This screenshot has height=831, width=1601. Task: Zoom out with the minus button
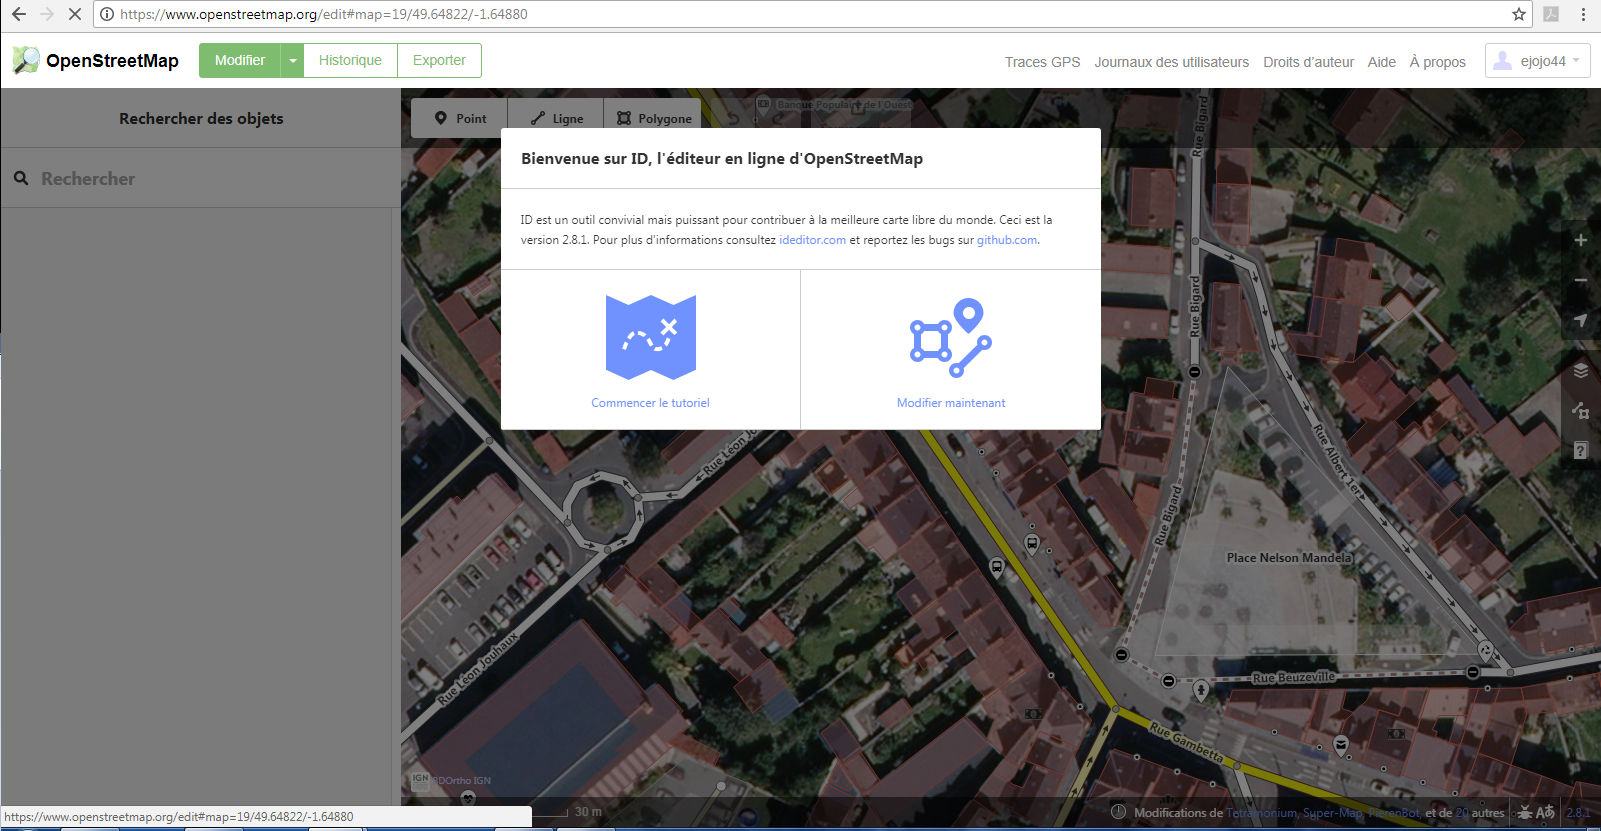(1581, 280)
